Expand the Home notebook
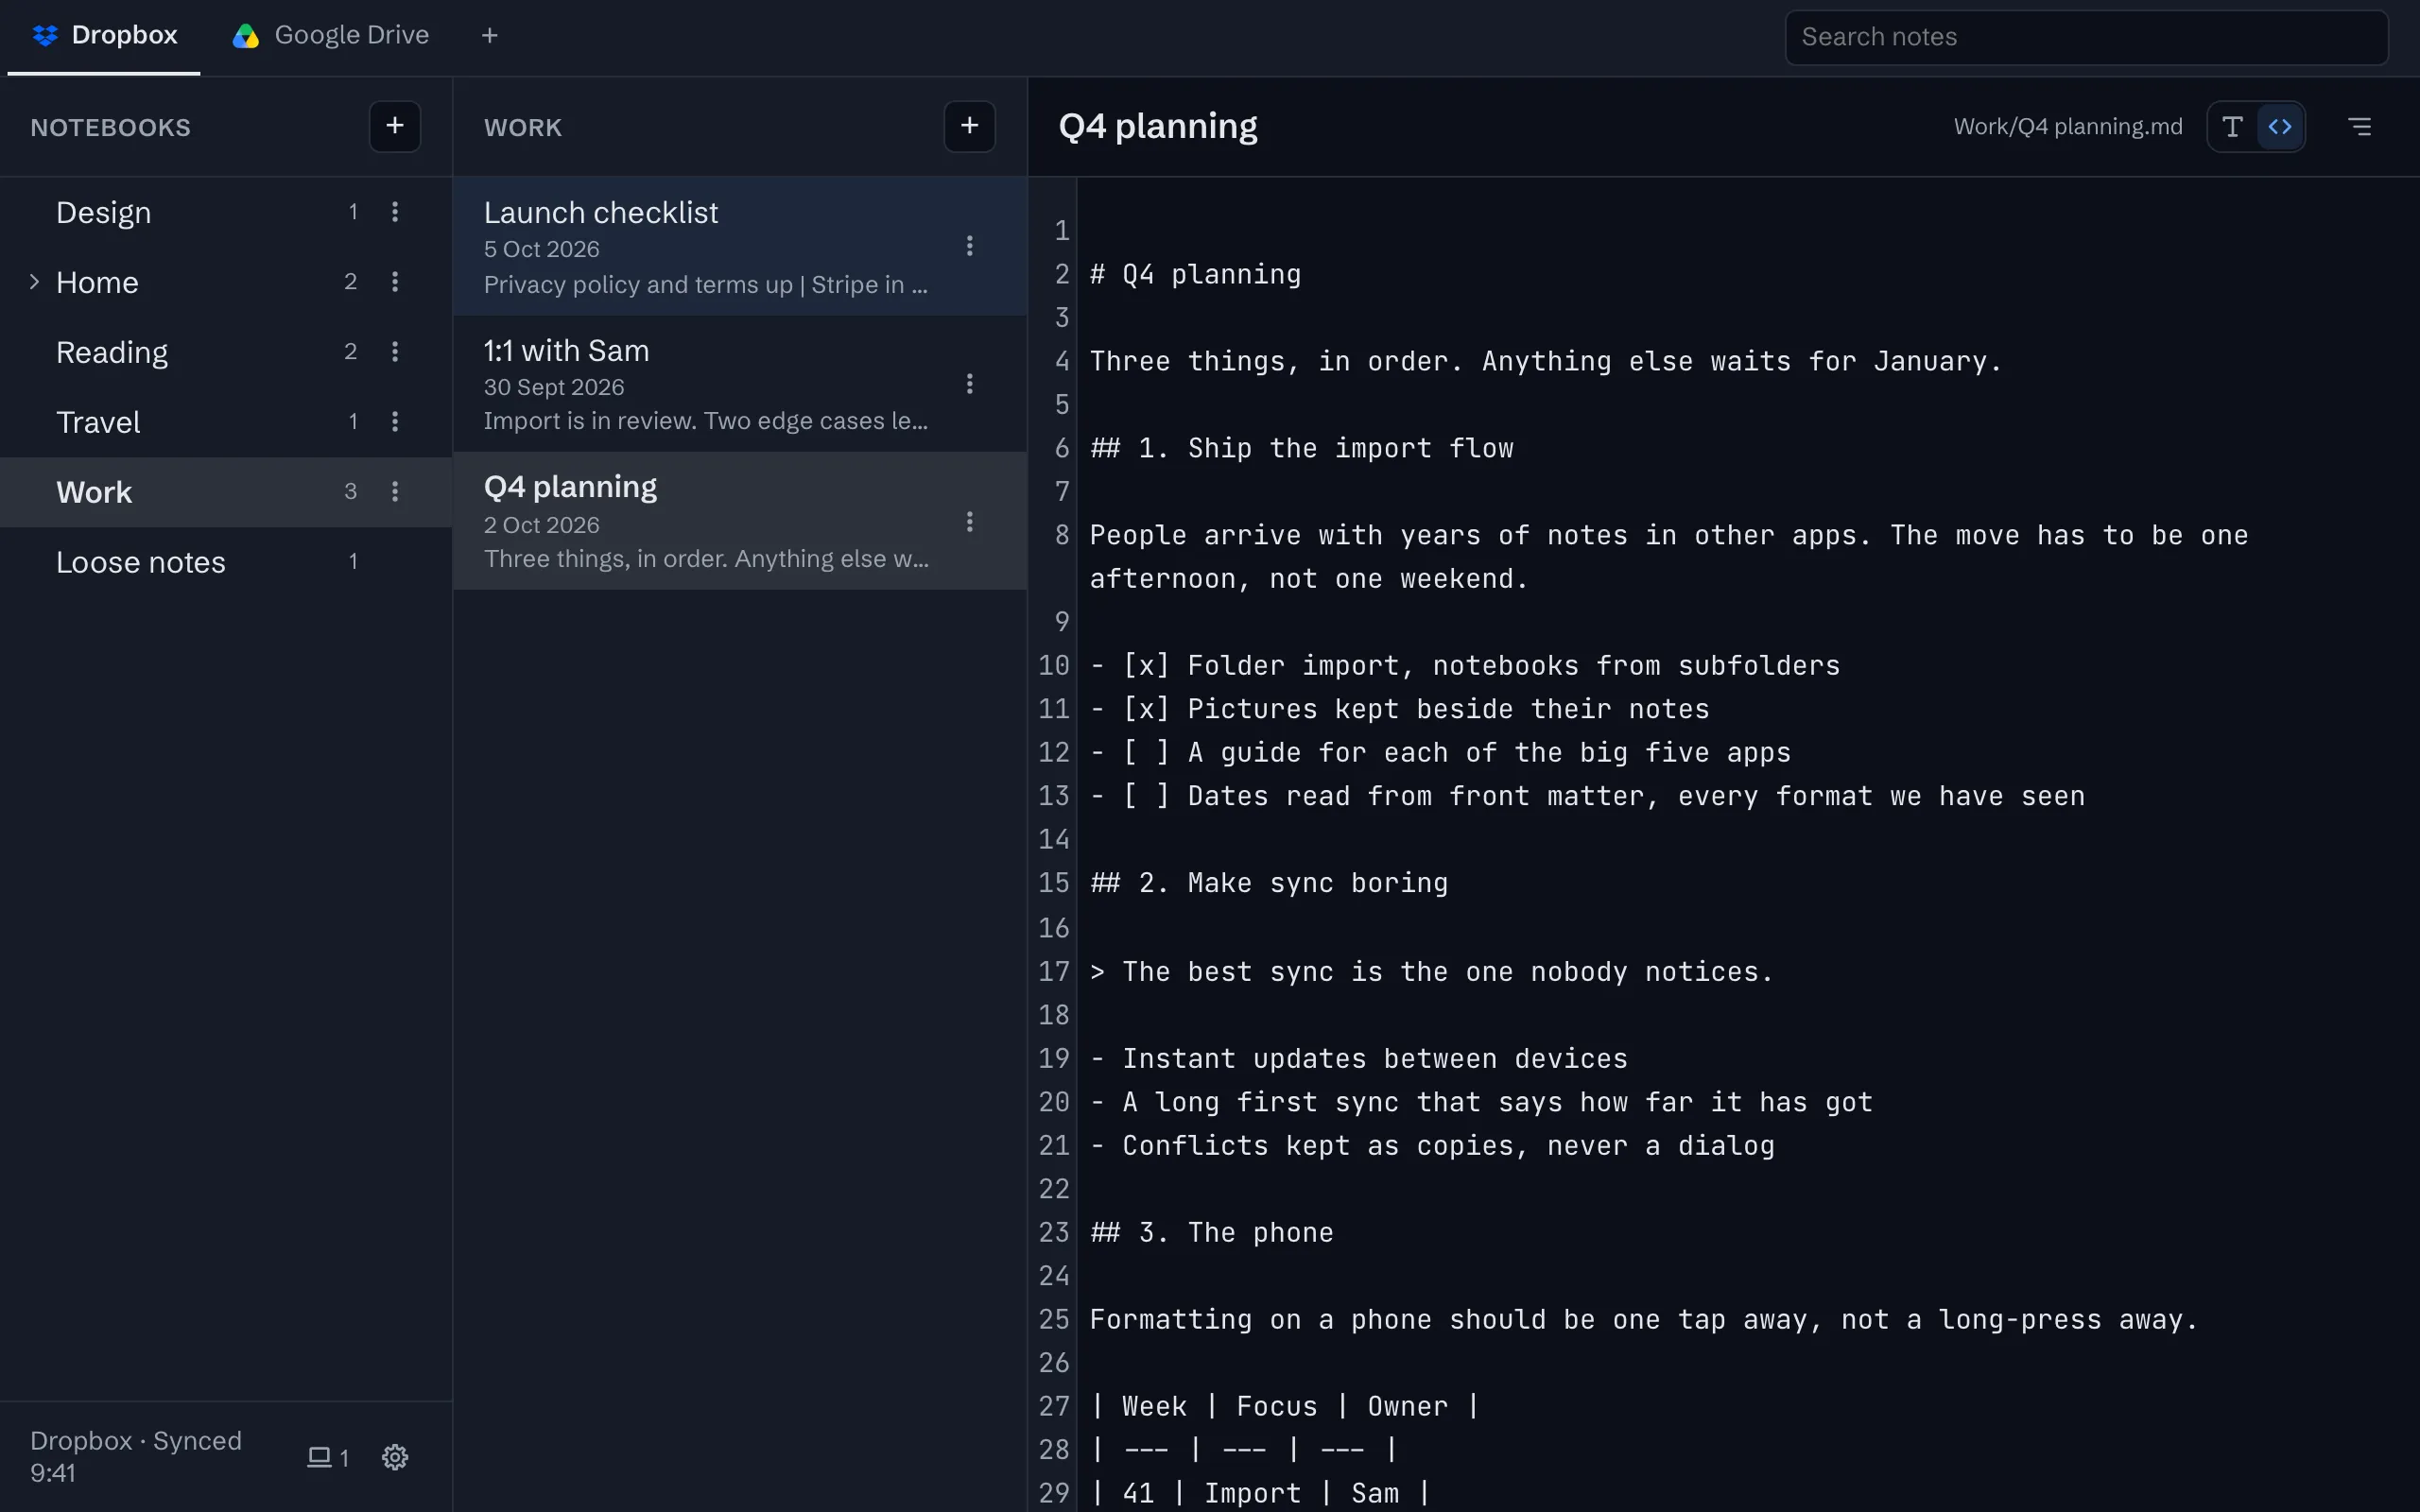Viewport: 2420px width, 1512px height. tap(34, 282)
